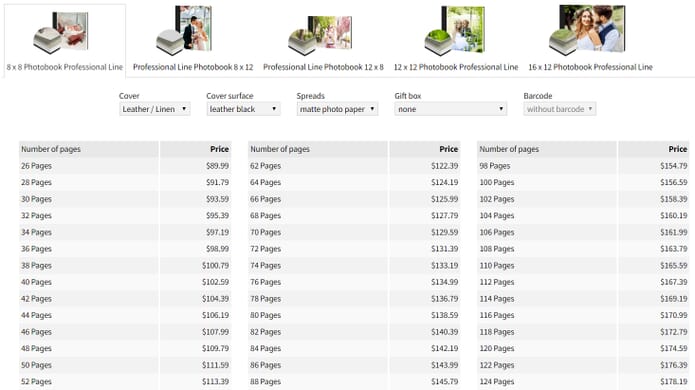Click the $165.59 price
This screenshot has width=695, height=390.
click(674, 265)
